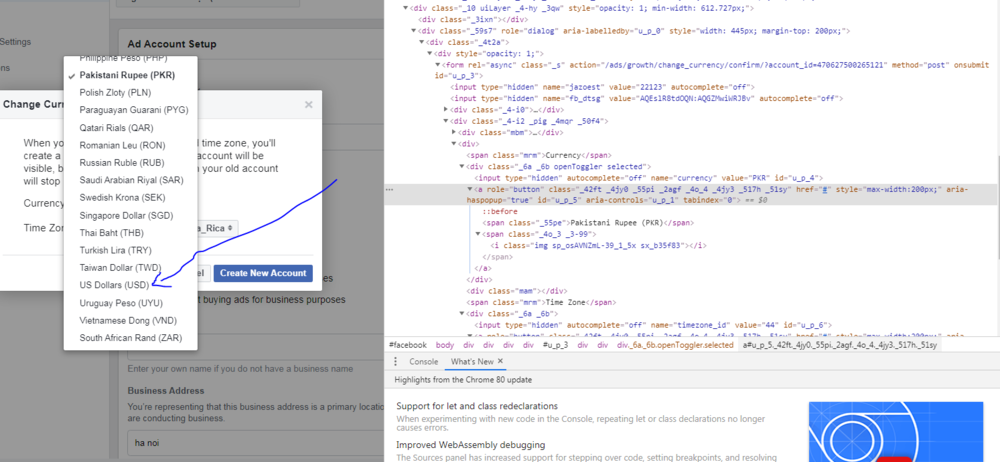Screen dimensions: 1000x462
Task: Pick Saudi Arabian Riyal (SAR)
Action: (131, 180)
